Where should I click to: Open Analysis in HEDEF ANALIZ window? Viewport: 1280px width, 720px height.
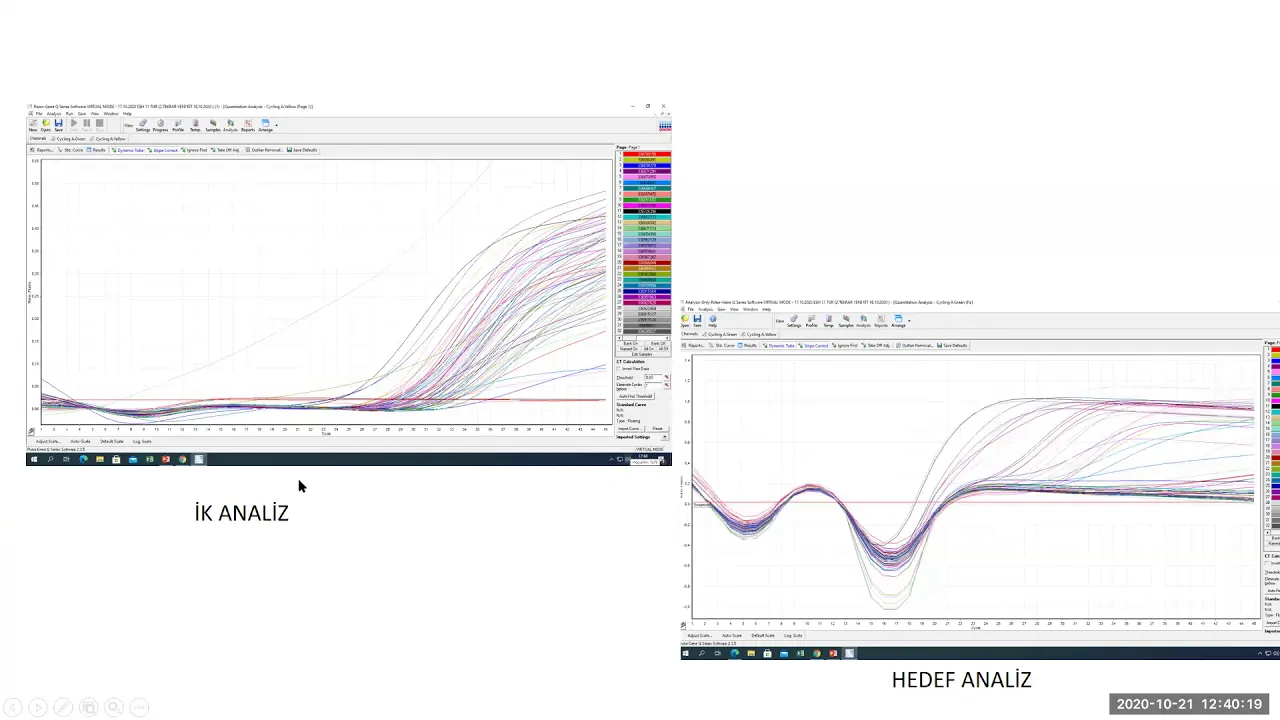863,322
